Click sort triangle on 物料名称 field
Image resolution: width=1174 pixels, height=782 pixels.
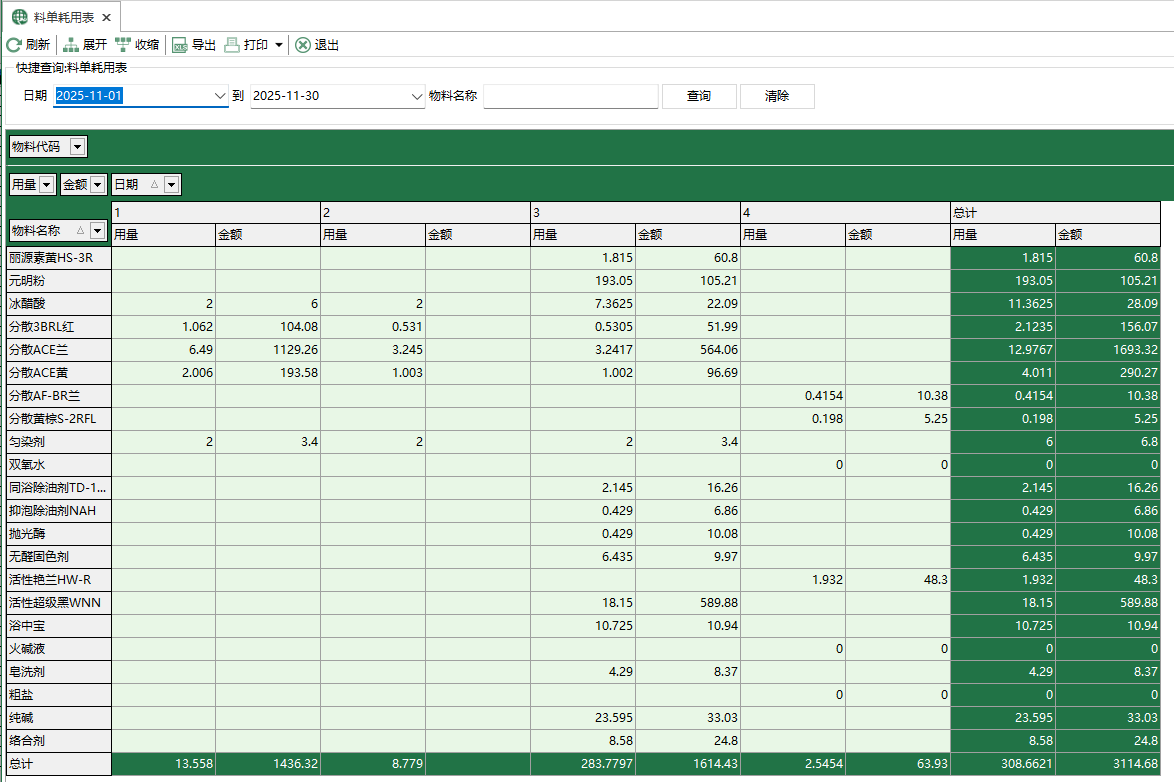(x=80, y=231)
